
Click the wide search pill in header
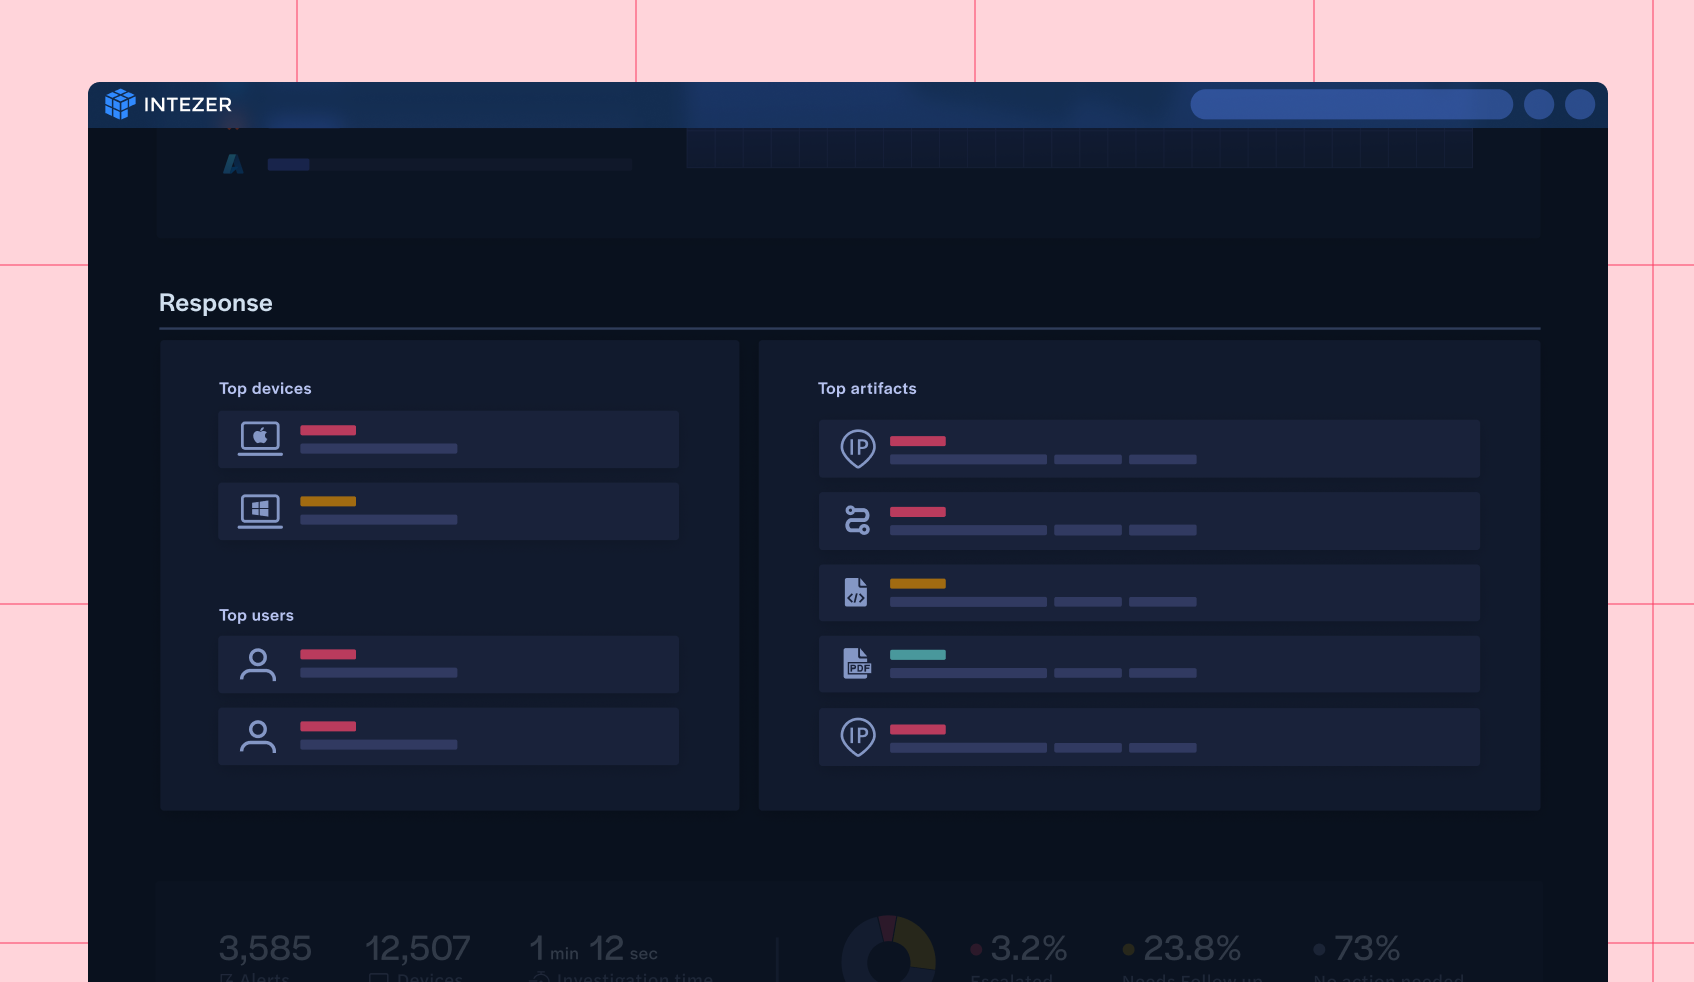point(1350,104)
